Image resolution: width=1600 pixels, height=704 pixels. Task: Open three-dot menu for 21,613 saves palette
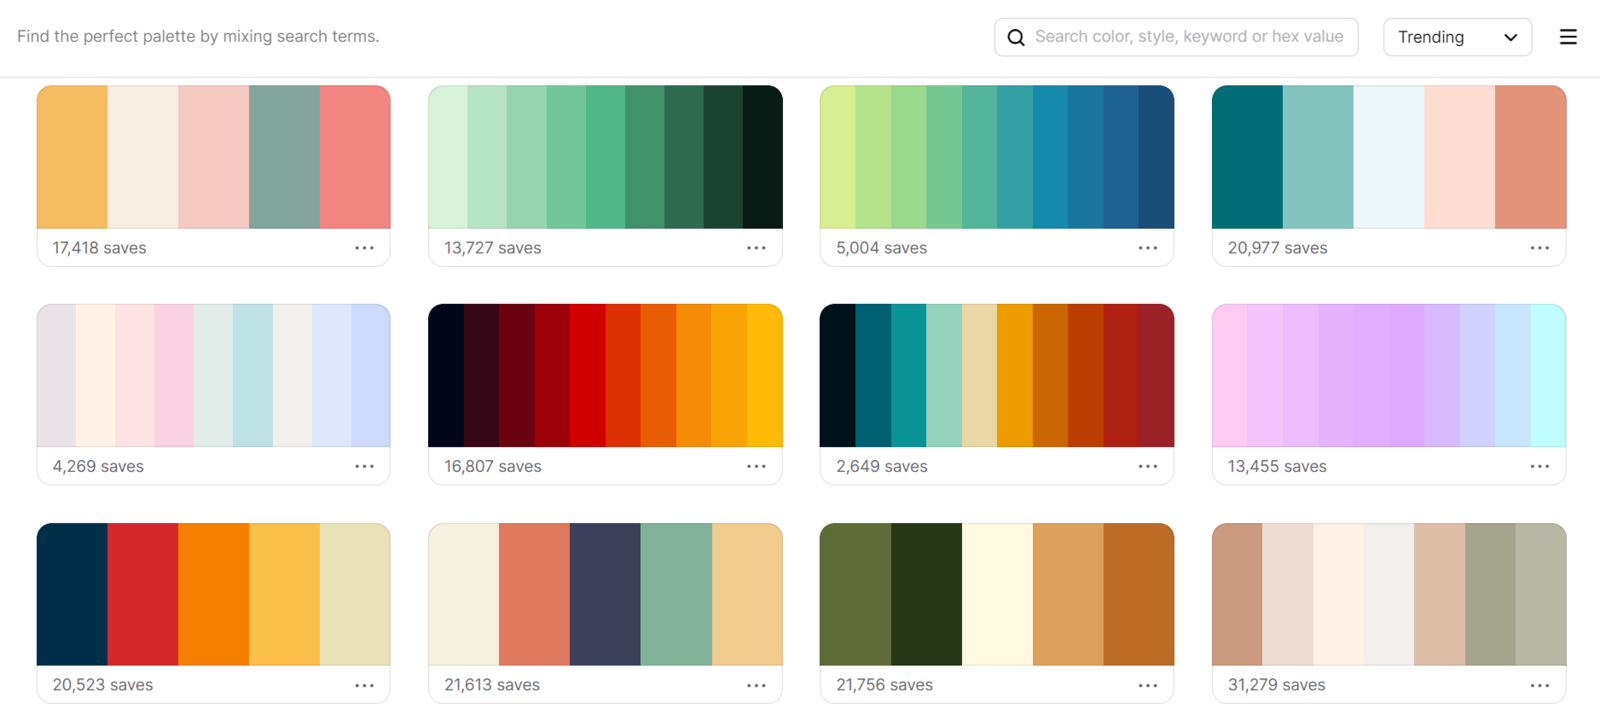click(756, 685)
